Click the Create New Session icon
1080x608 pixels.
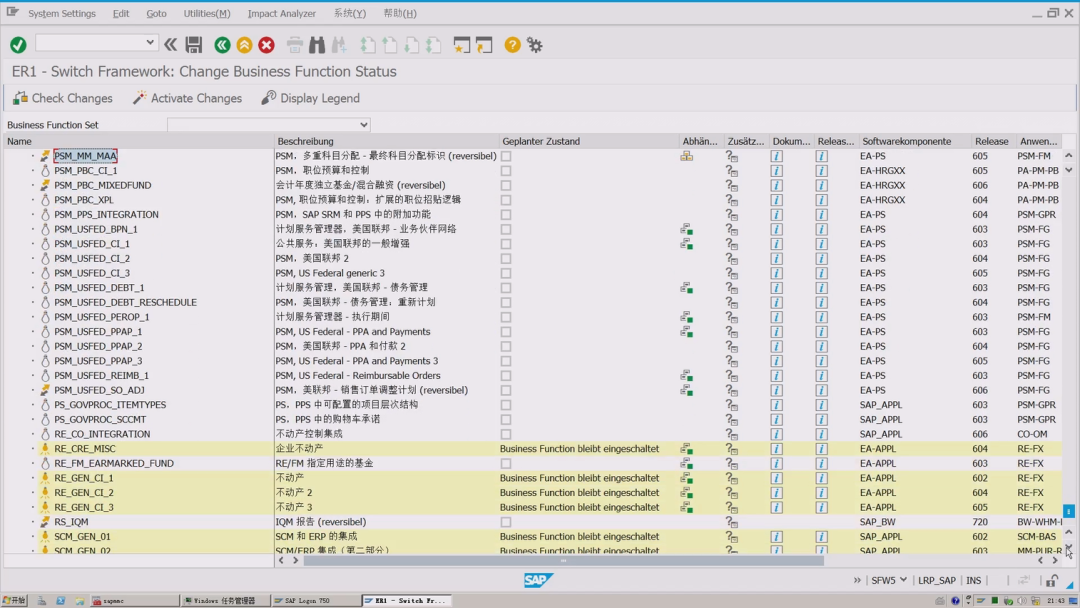click(461, 45)
